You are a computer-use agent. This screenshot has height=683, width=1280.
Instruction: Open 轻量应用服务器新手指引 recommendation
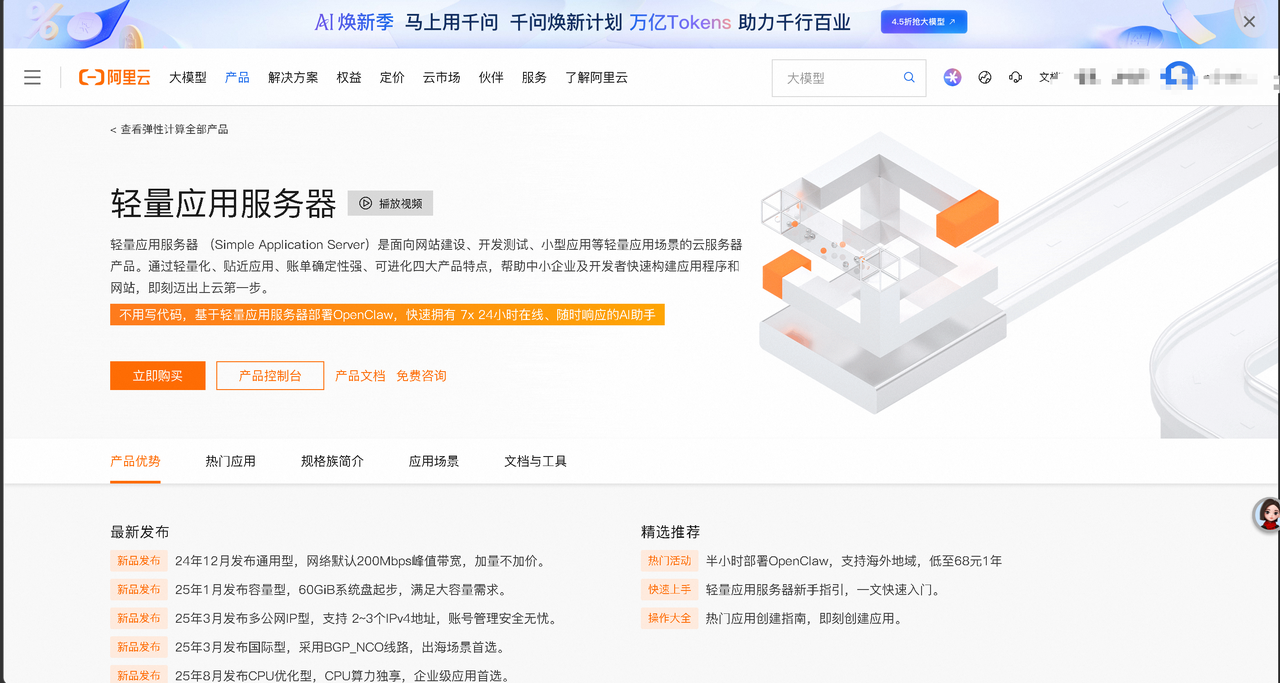point(823,590)
